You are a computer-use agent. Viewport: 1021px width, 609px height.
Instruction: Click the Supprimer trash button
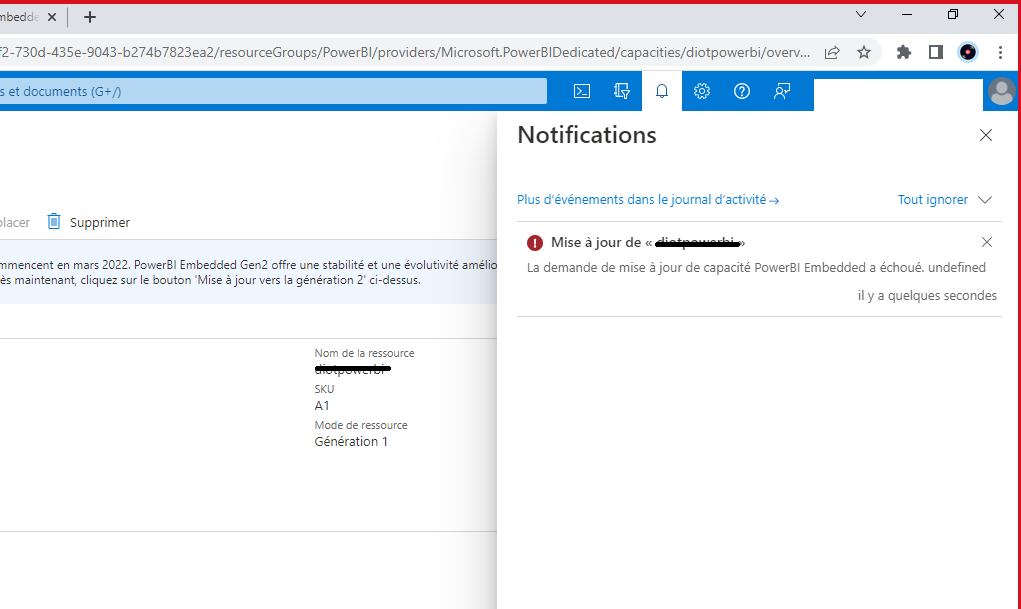[x=89, y=222]
